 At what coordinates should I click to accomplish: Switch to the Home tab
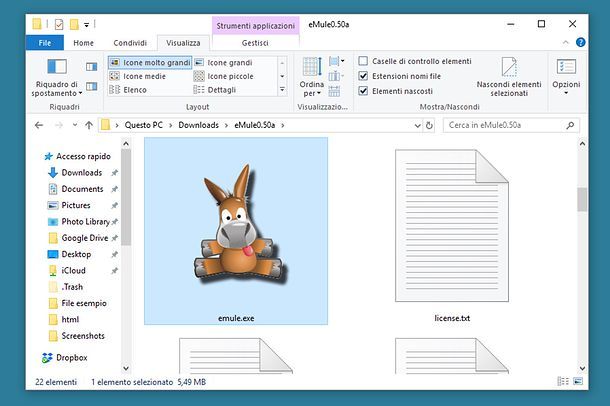(x=83, y=43)
